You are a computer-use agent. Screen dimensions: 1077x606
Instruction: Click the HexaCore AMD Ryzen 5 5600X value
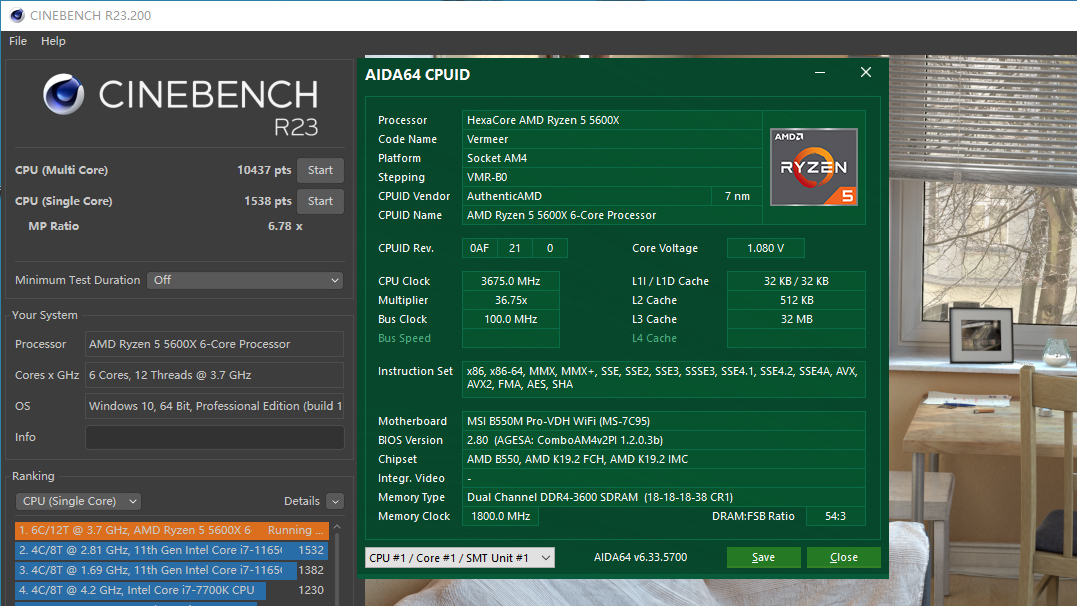point(612,120)
